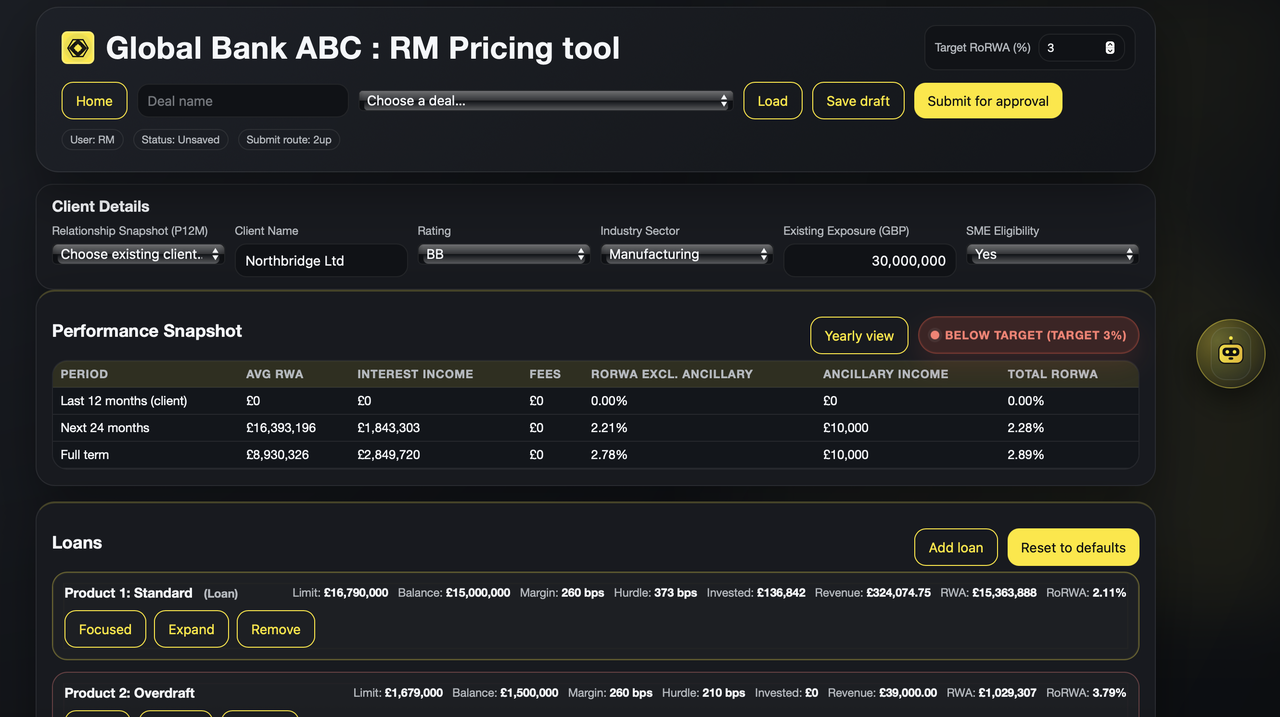The width and height of the screenshot is (1280, 717).
Task: Click the Deal name input field
Action: tap(242, 101)
